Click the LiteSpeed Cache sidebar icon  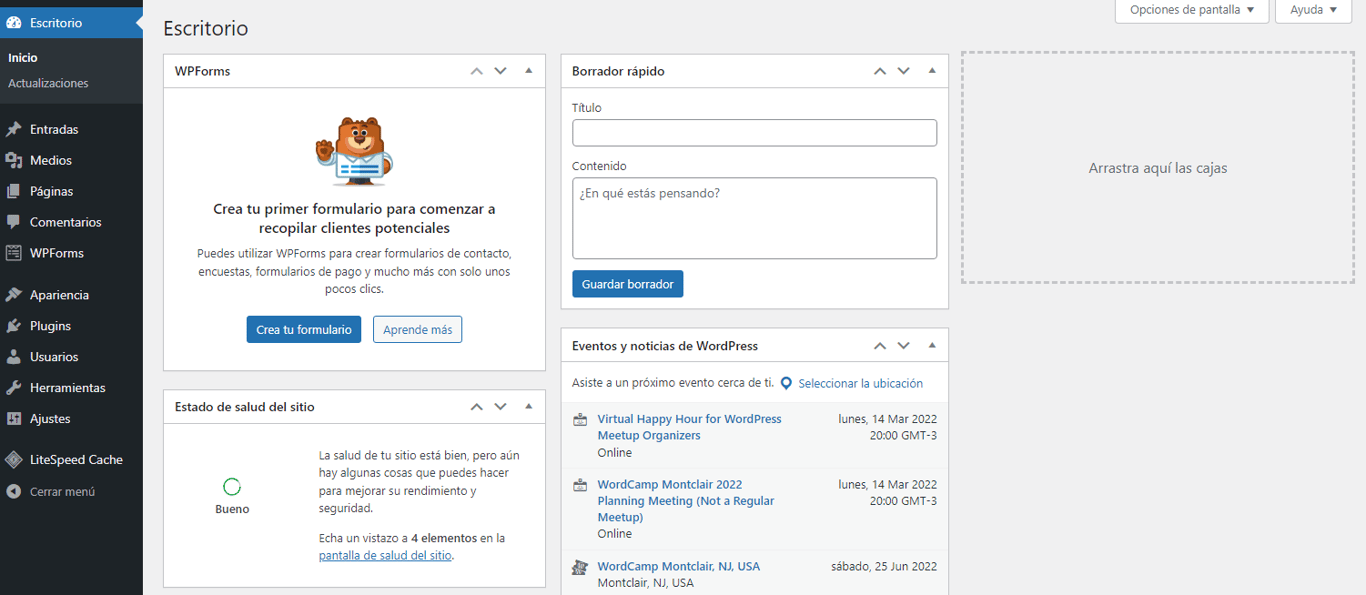point(12,459)
